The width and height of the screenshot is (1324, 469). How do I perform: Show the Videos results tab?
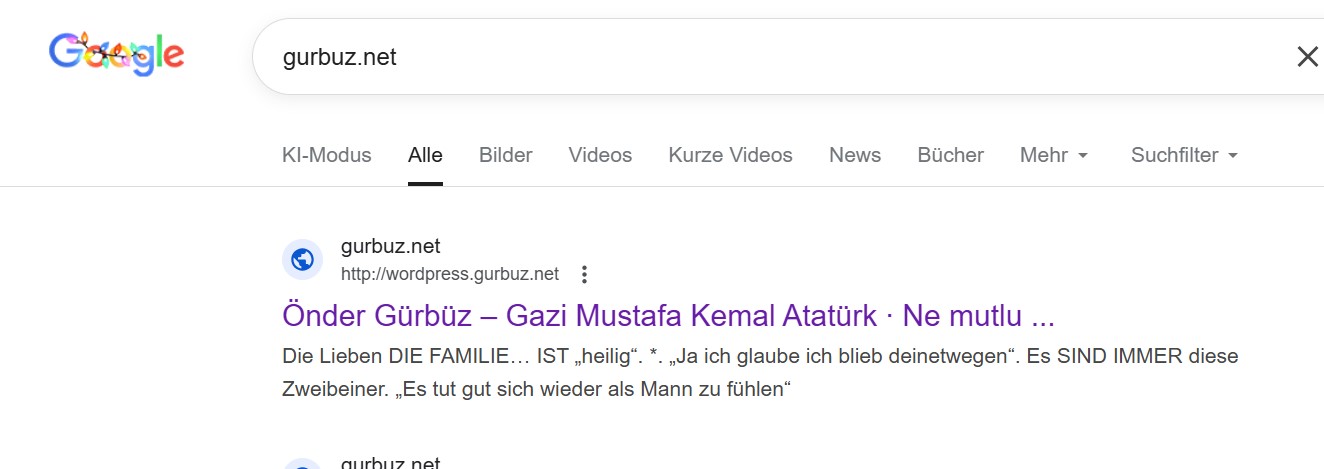pos(600,155)
